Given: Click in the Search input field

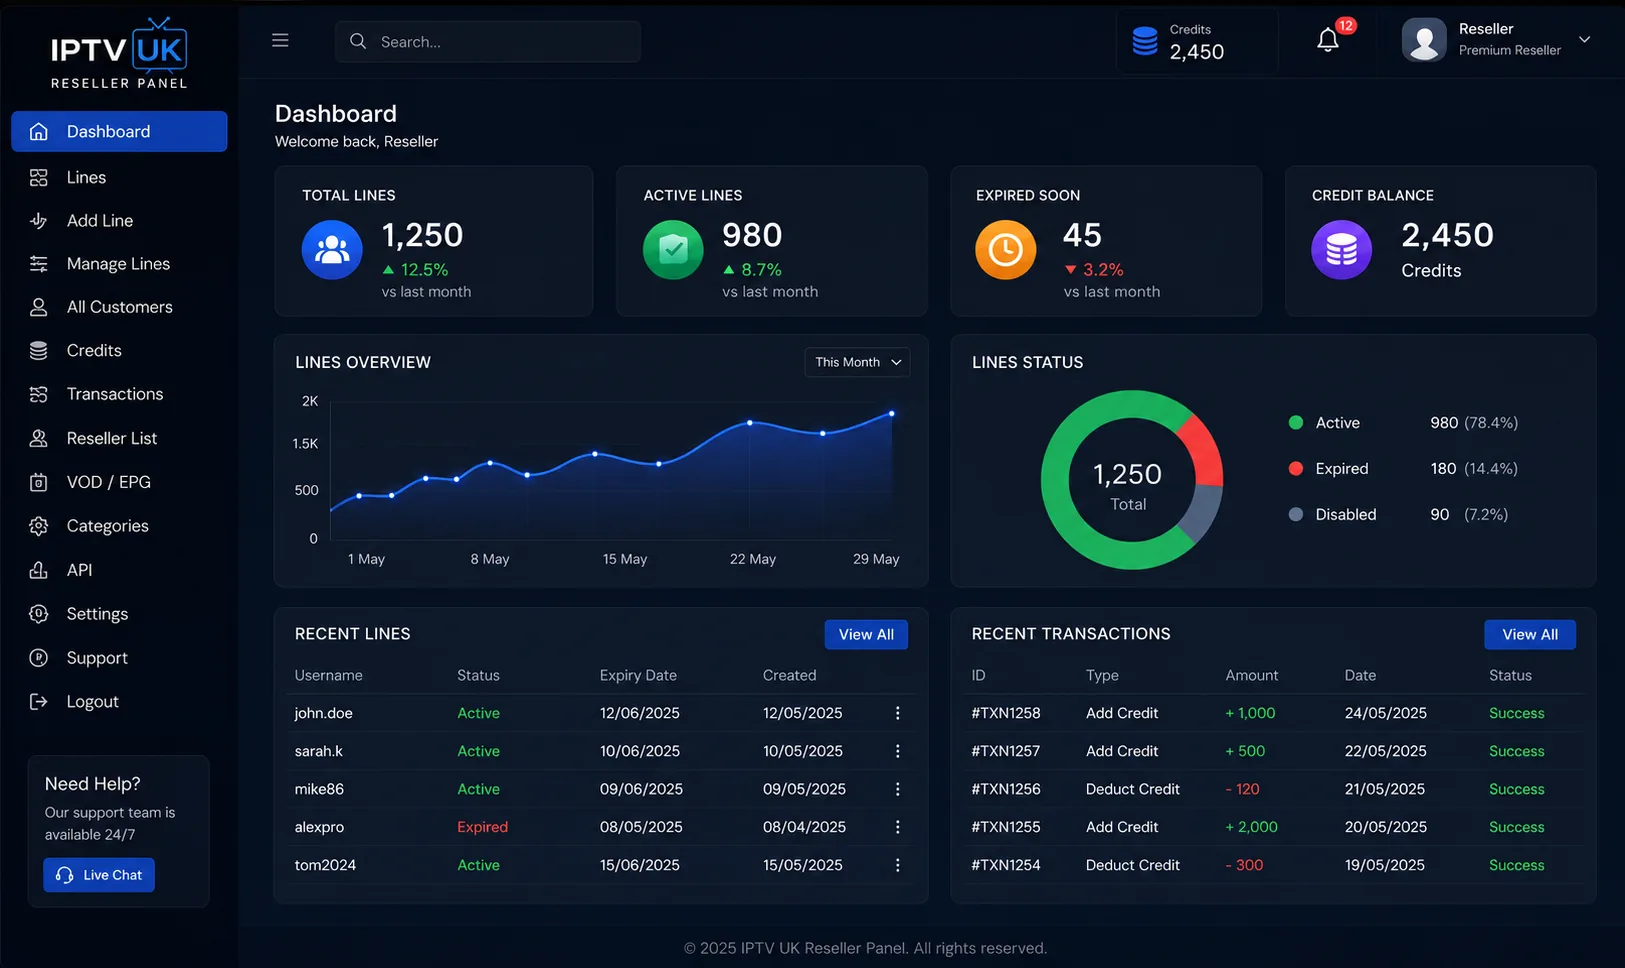Looking at the screenshot, I should coord(488,41).
